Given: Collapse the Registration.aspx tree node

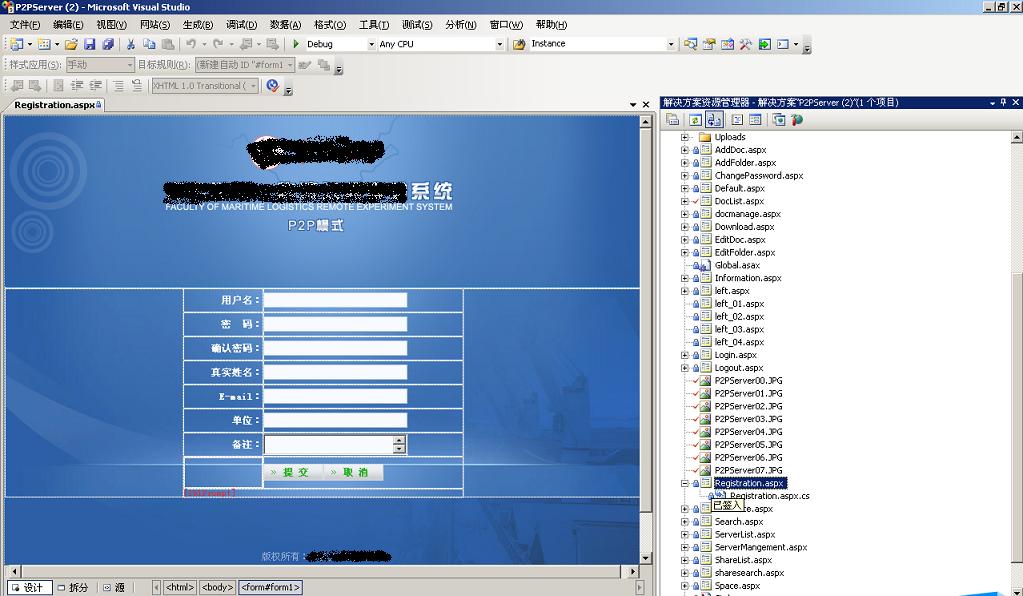Looking at the screenshot, I should coord(684,483).
